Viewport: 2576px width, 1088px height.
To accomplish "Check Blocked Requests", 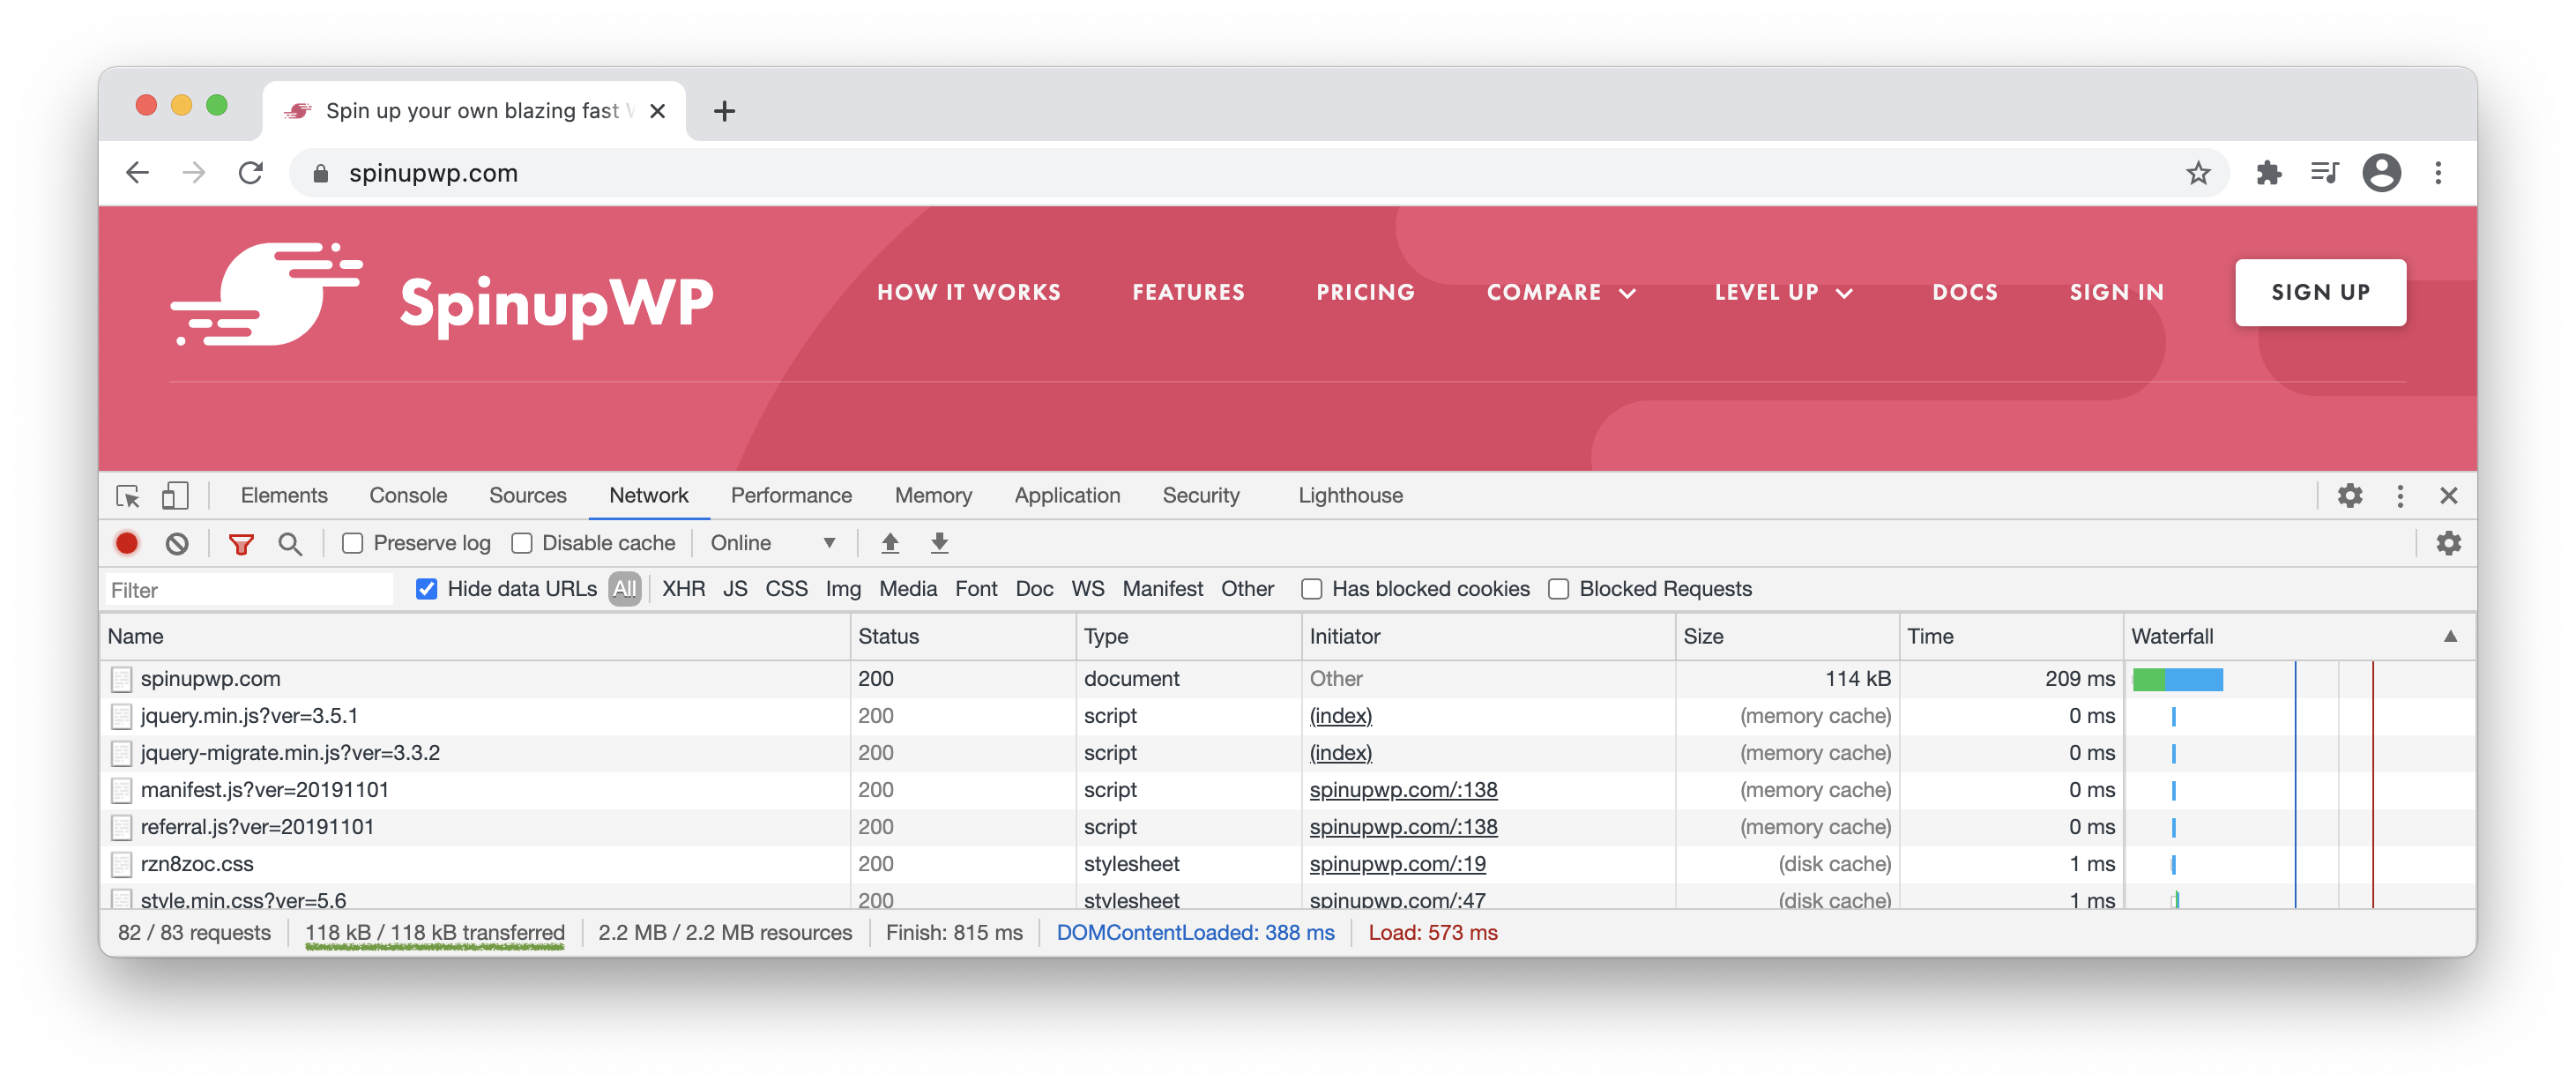I will pyautogui.click(x=1558, y=589).
